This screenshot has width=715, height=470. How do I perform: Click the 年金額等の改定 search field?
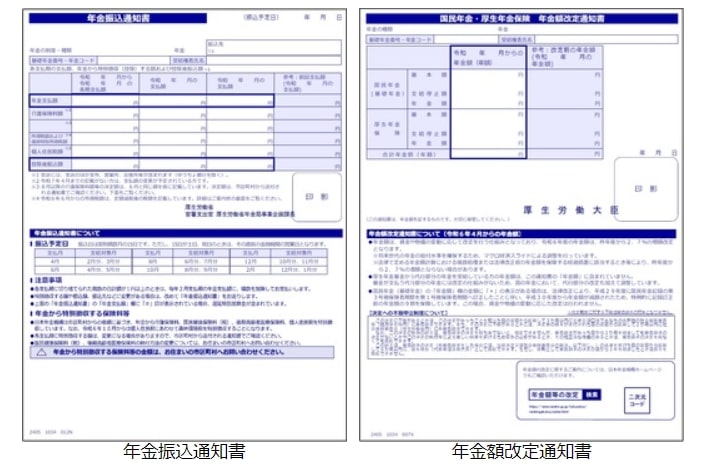(x=555, y=395)
